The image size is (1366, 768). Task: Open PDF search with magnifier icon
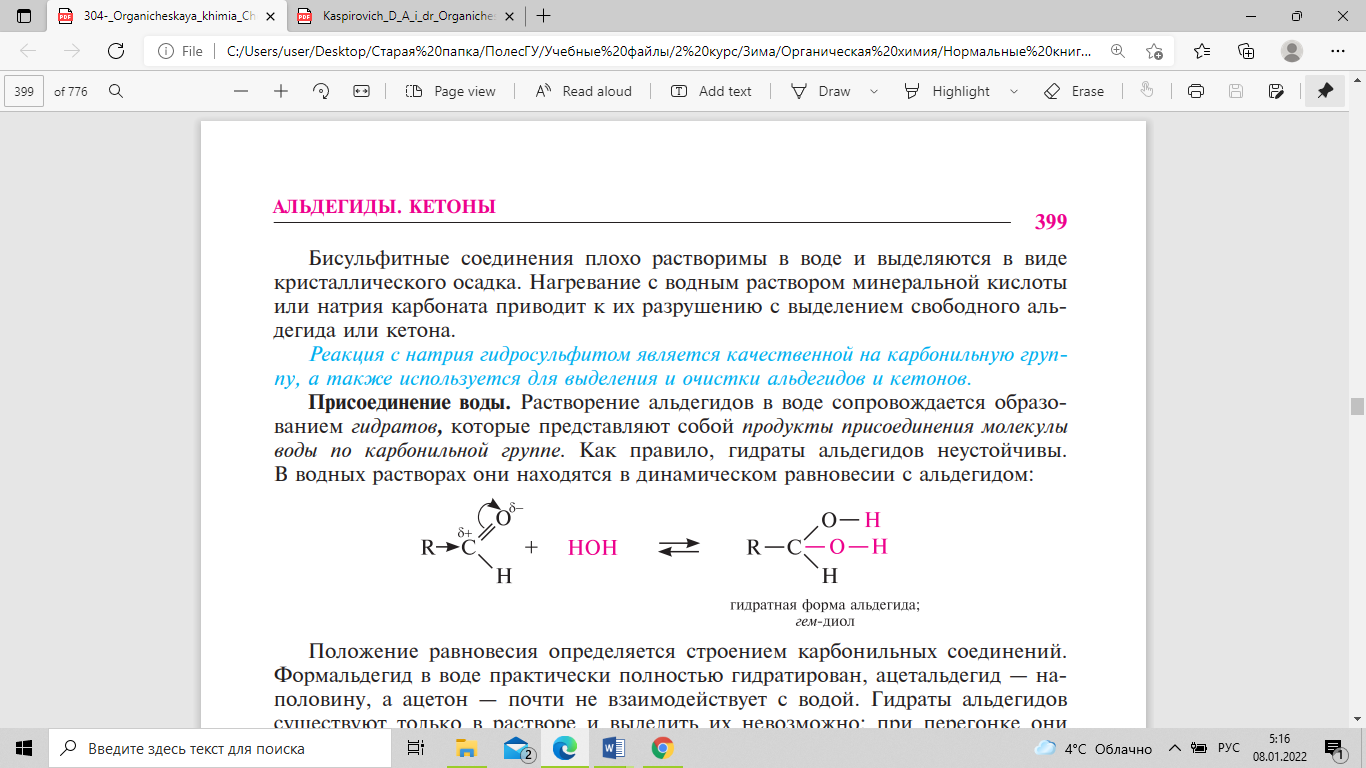(116, 91)
